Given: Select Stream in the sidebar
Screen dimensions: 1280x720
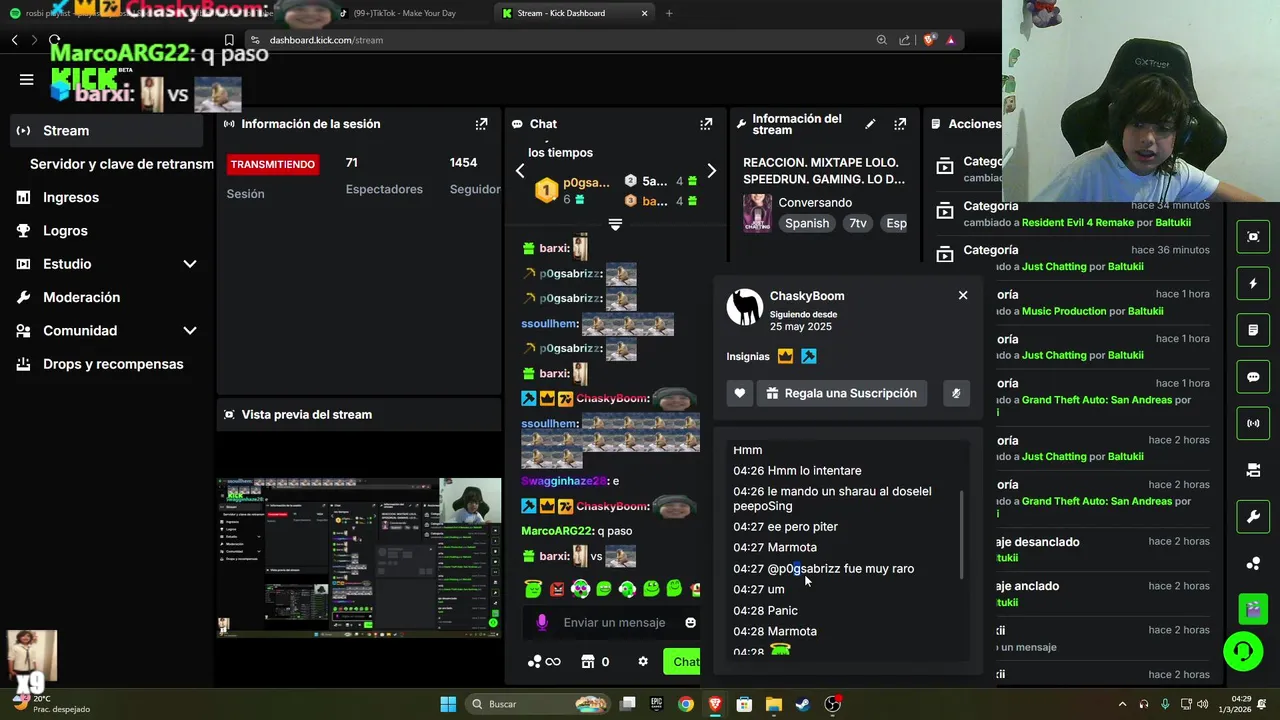Looking at the screenshot, I should click(107, 130).
